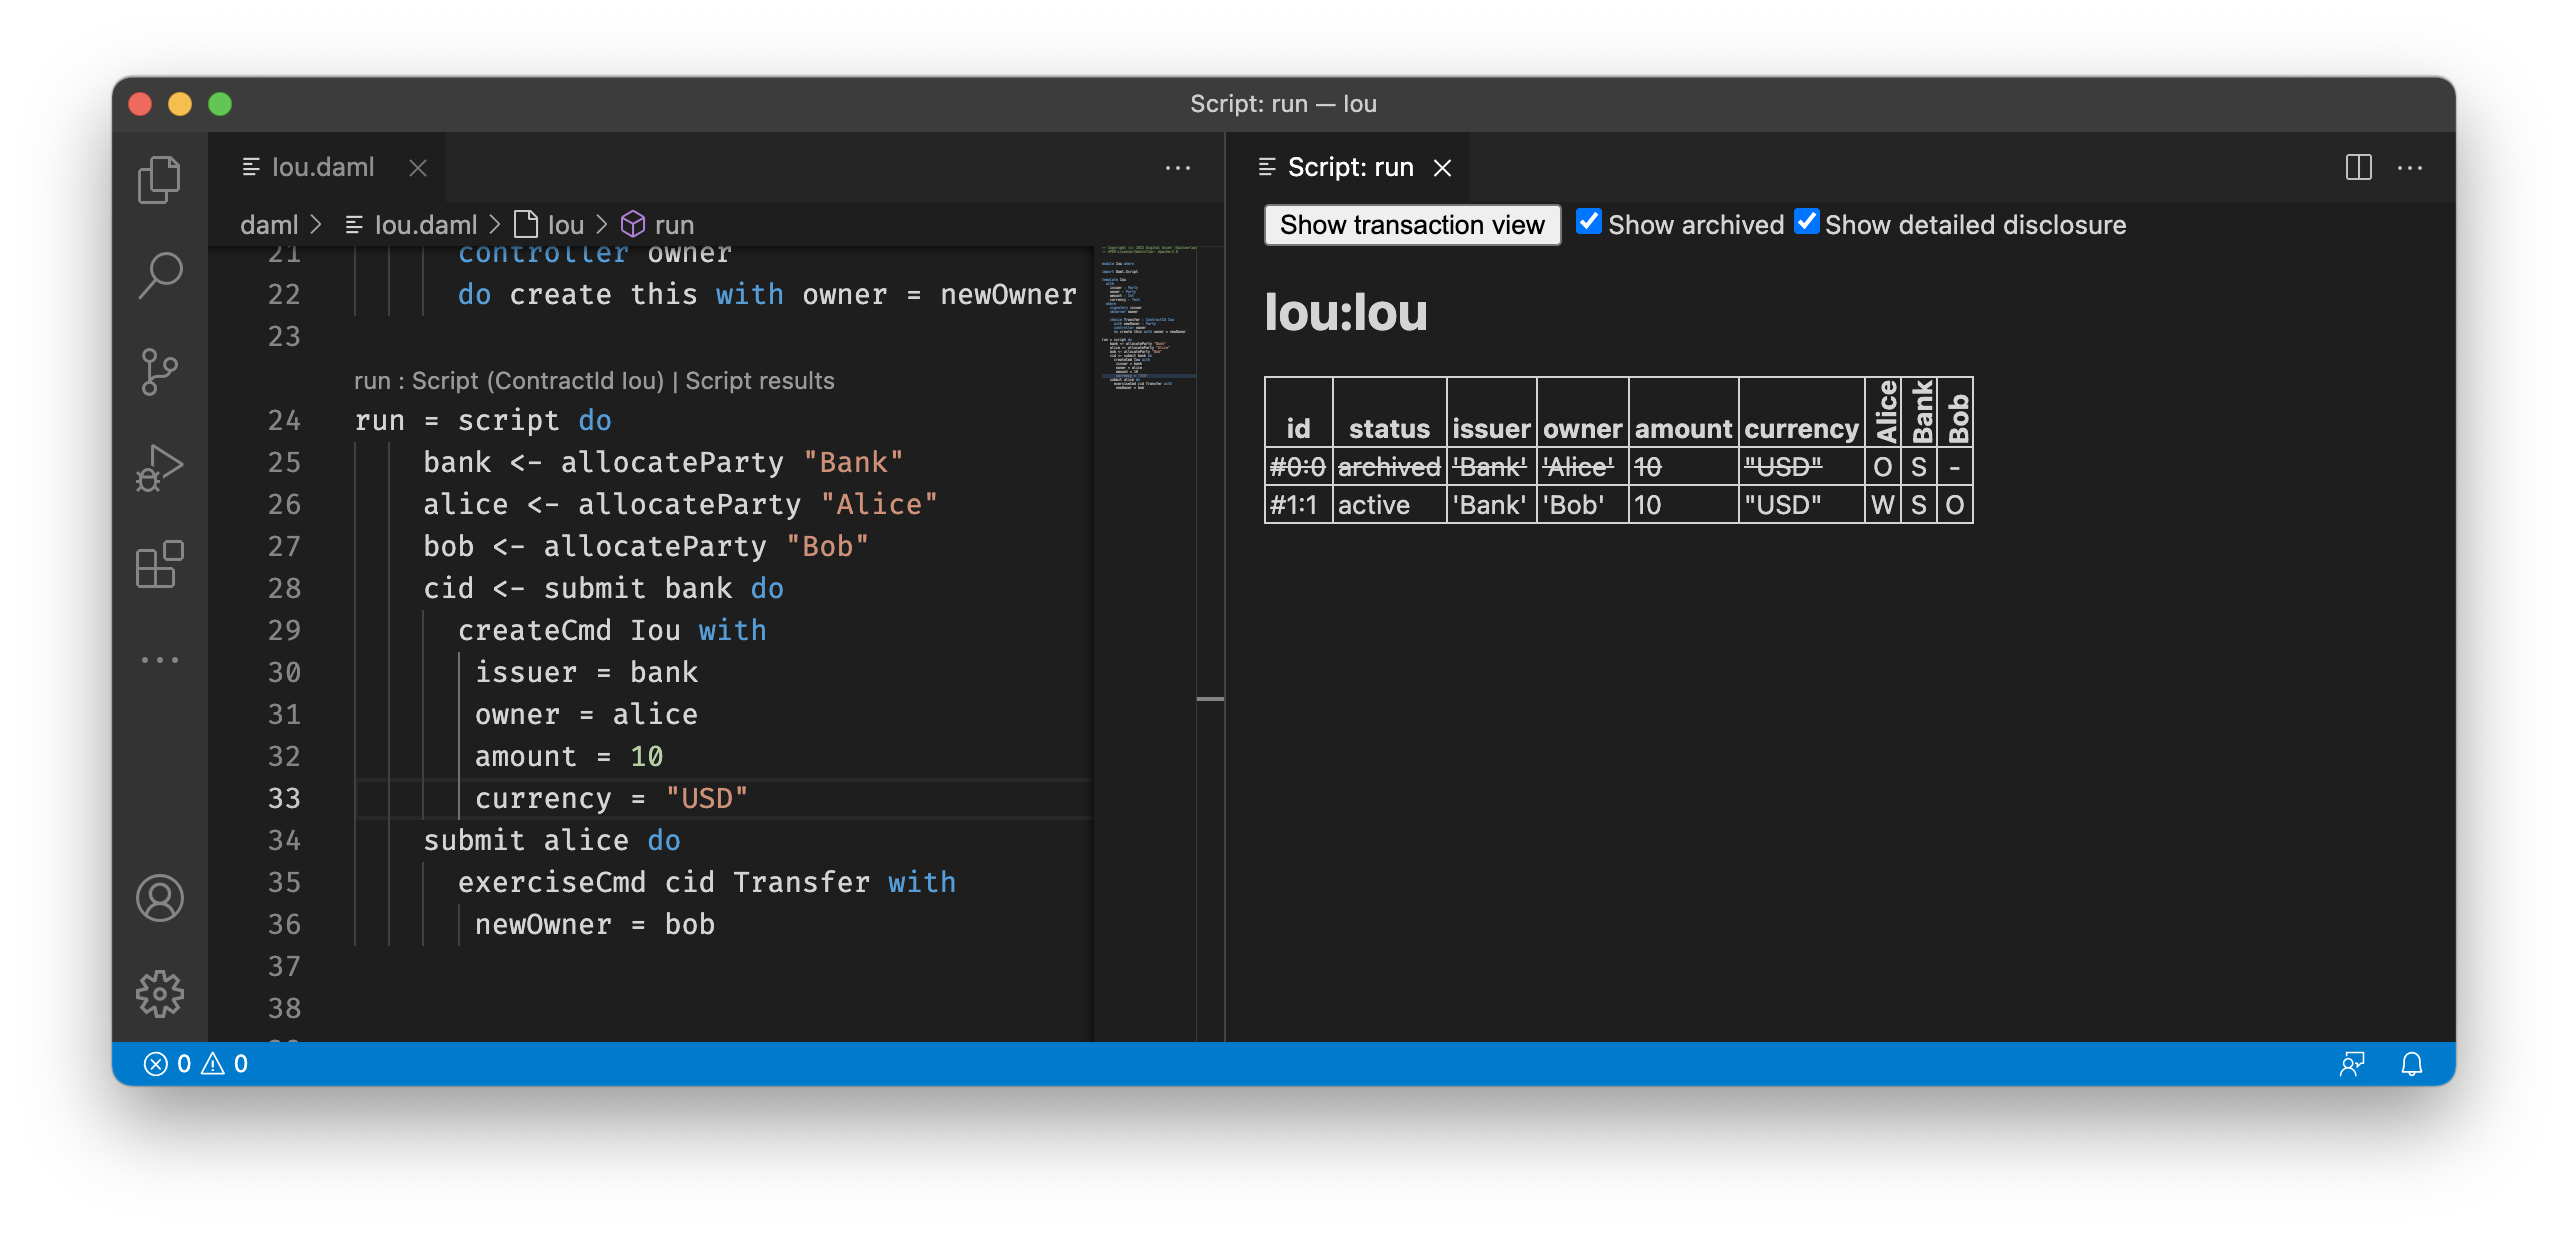Image resolution: width=2568 pixels, height=1234 pixels.
Task: Uncheck Show detailed disclosure checkbox
Action: tap(1806, 222)
